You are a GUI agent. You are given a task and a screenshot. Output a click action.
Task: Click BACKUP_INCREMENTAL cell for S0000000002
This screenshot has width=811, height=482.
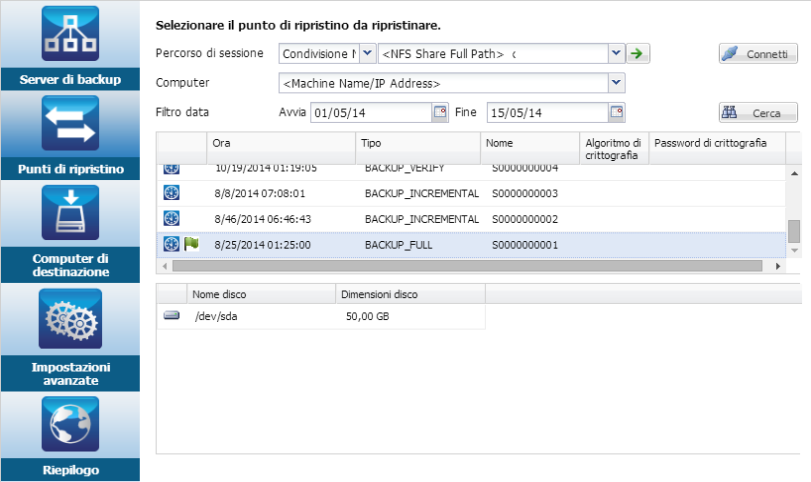coord(422,219)
